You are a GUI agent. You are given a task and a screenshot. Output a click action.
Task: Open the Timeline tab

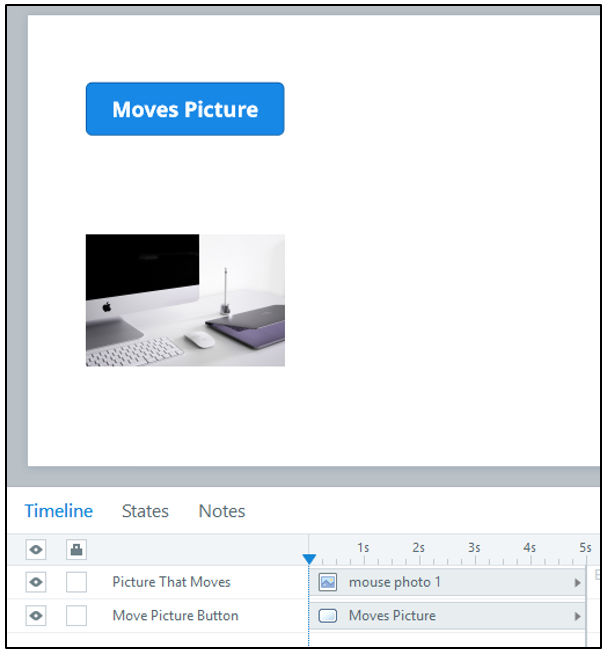point(59,511)
